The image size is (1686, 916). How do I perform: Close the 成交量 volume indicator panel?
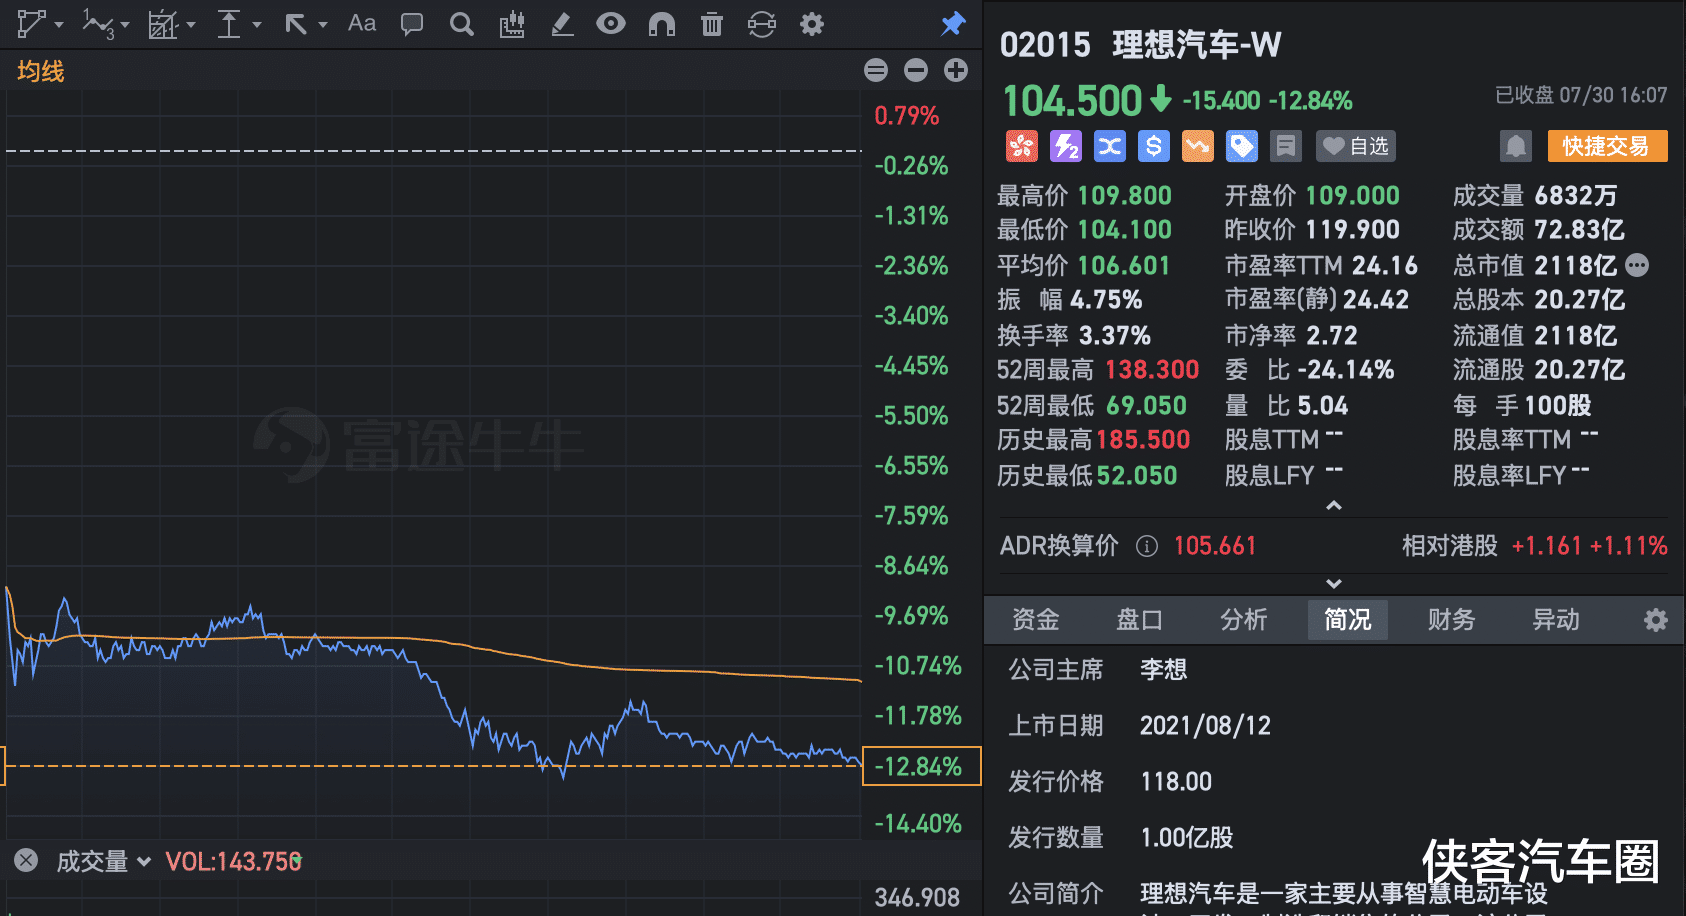tap(26, 860)
